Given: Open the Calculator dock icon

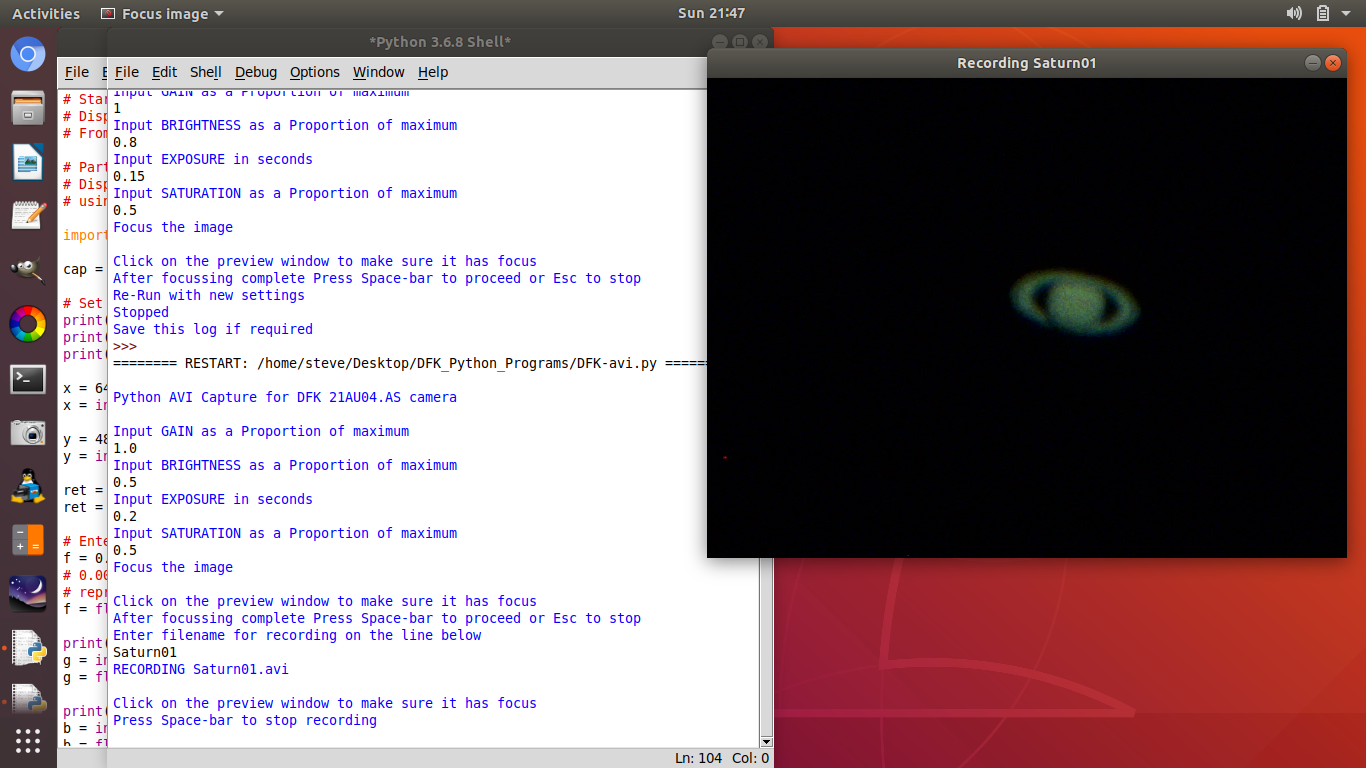Looking at the screenshot, I should coord(28,540).
